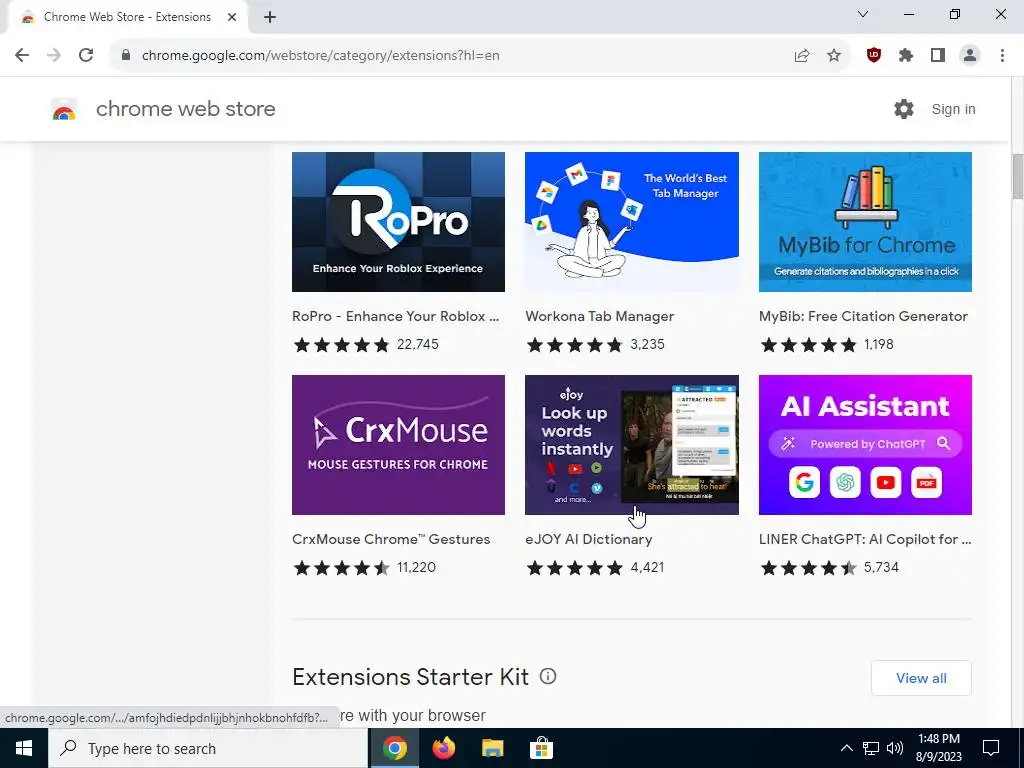Click the chrome web store title

(185, 109)
